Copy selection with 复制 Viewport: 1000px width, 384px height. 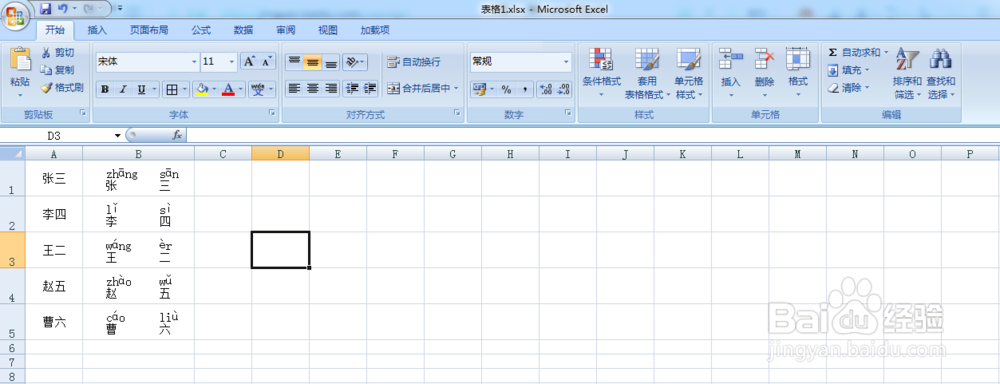[x=58, y=70]
